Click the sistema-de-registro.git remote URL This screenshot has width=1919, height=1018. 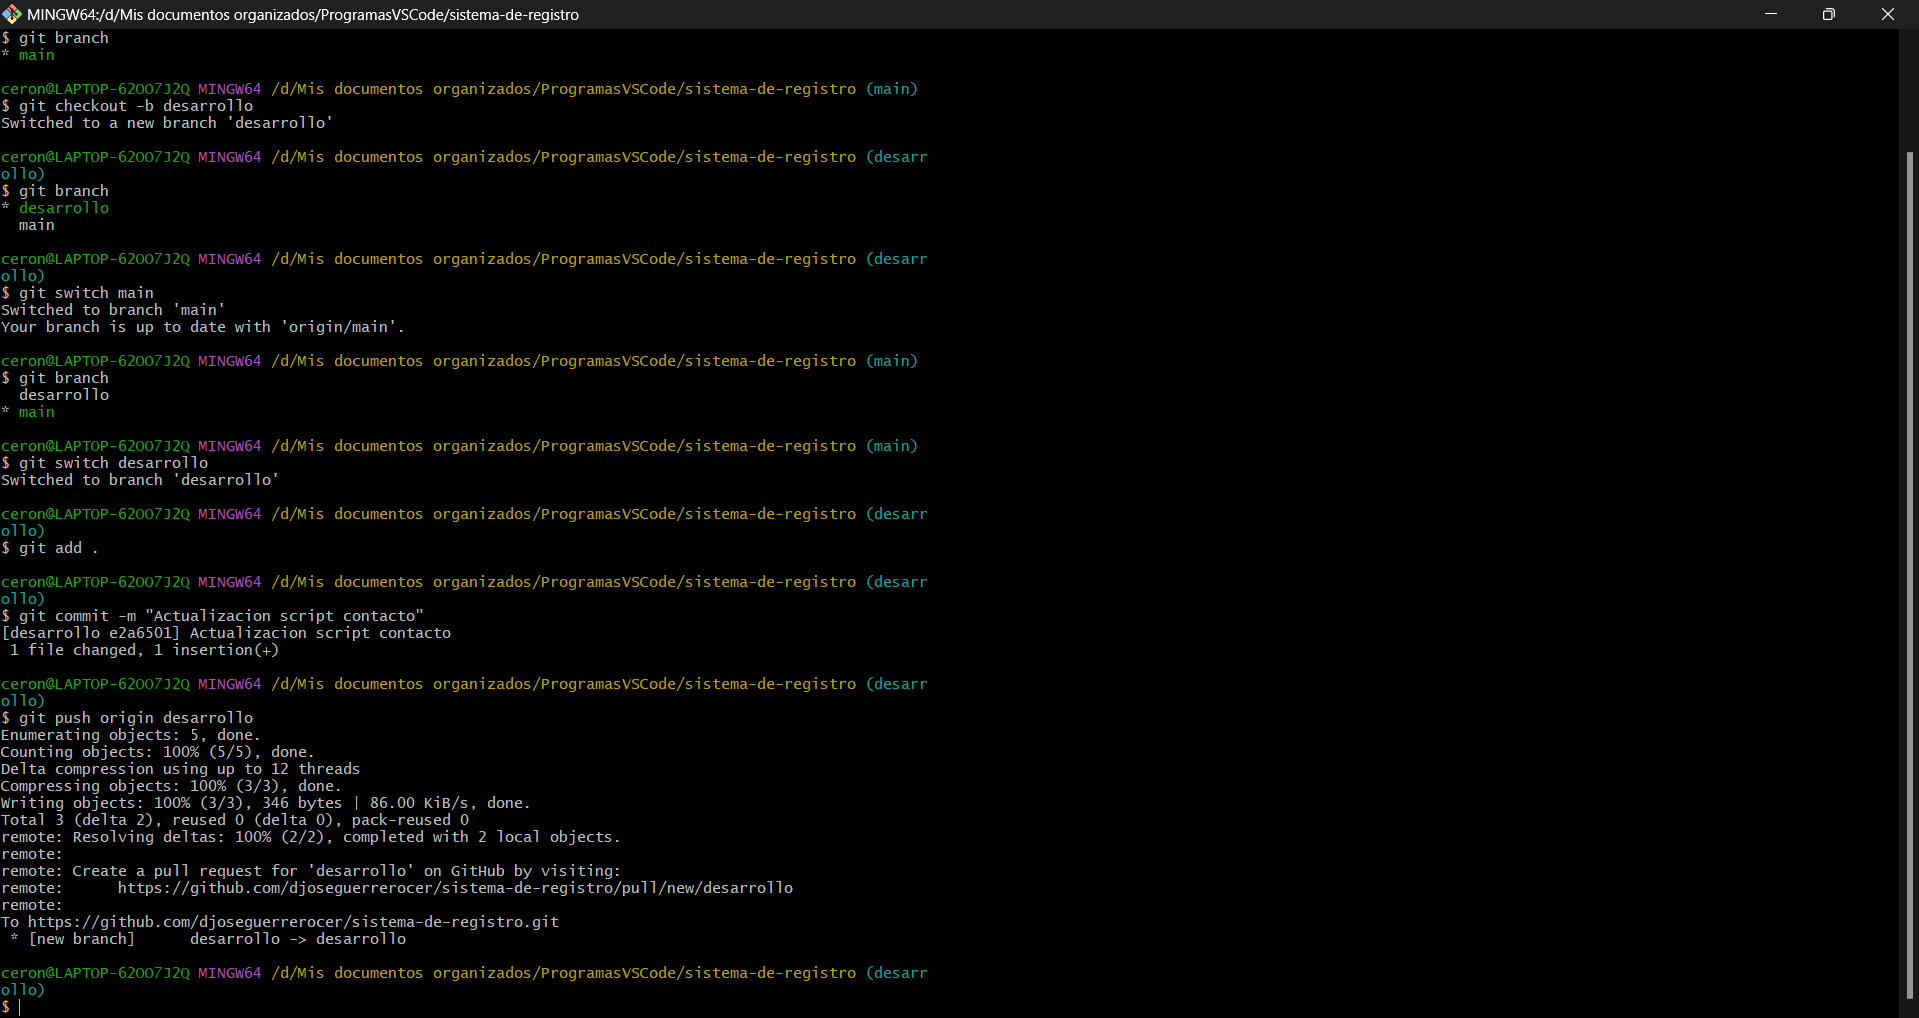[293, 922]
